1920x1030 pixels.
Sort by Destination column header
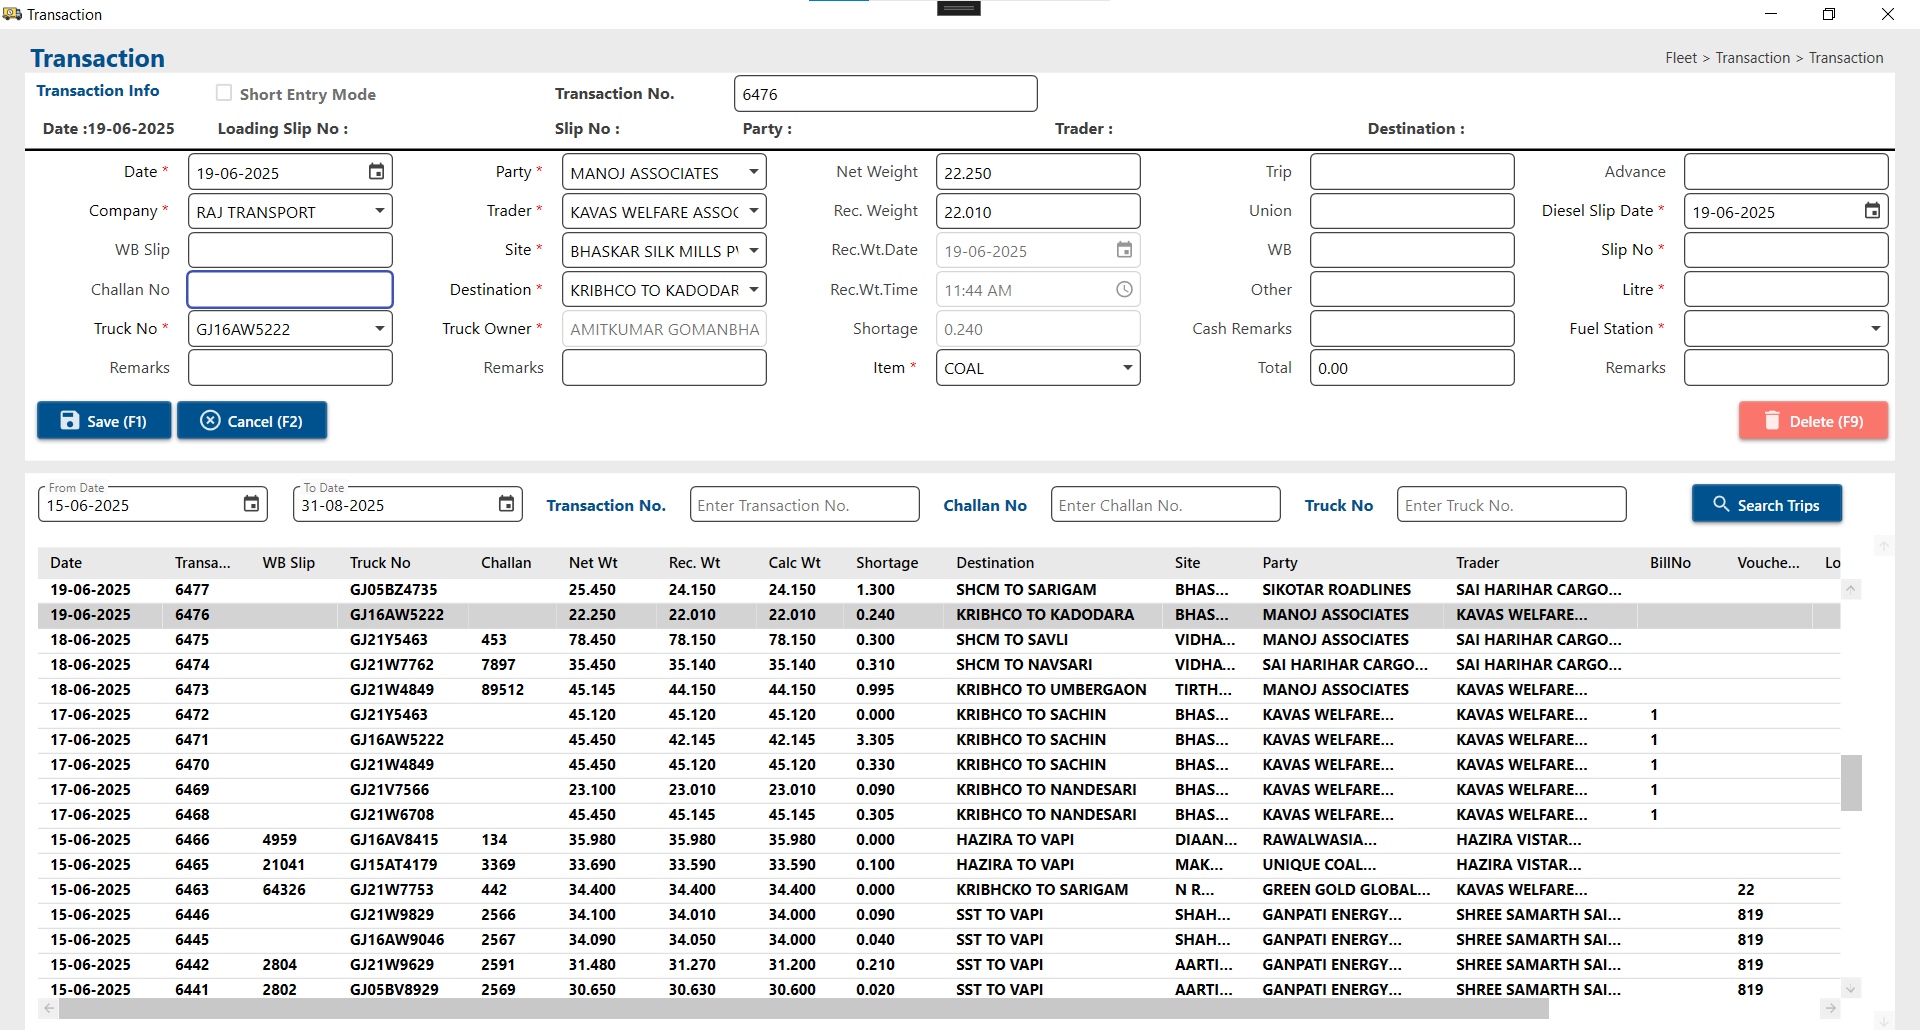[995, 562]
